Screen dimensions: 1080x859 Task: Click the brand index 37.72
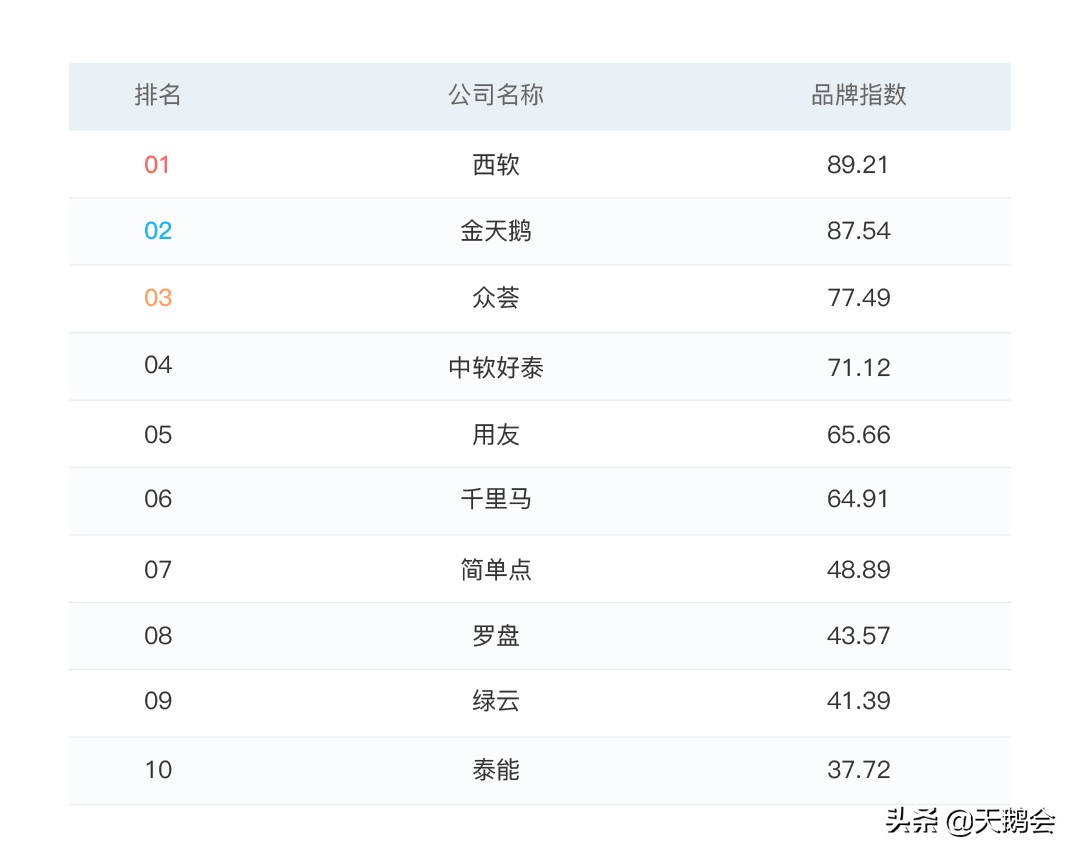tap(860, 770)
